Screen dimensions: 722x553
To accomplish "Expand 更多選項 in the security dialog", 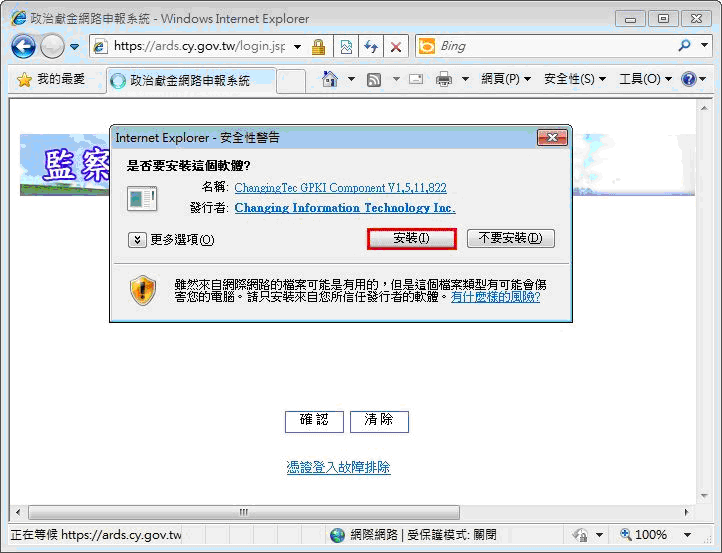I will click(171, 239).
